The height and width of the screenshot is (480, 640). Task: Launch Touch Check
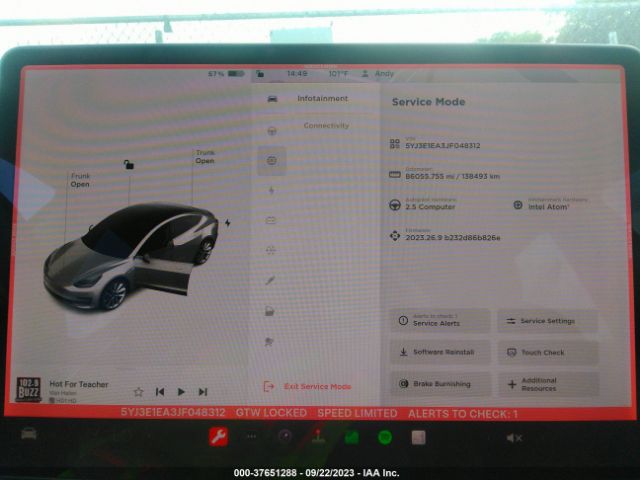[548, 352]
